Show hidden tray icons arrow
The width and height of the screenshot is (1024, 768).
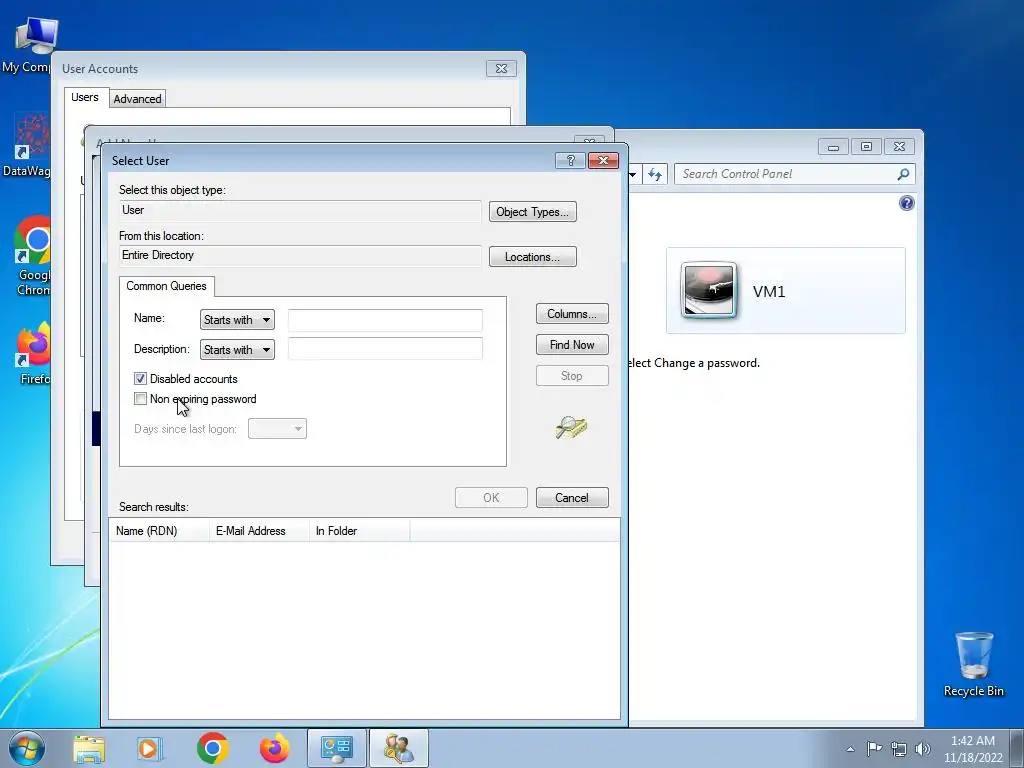point(850,749)
